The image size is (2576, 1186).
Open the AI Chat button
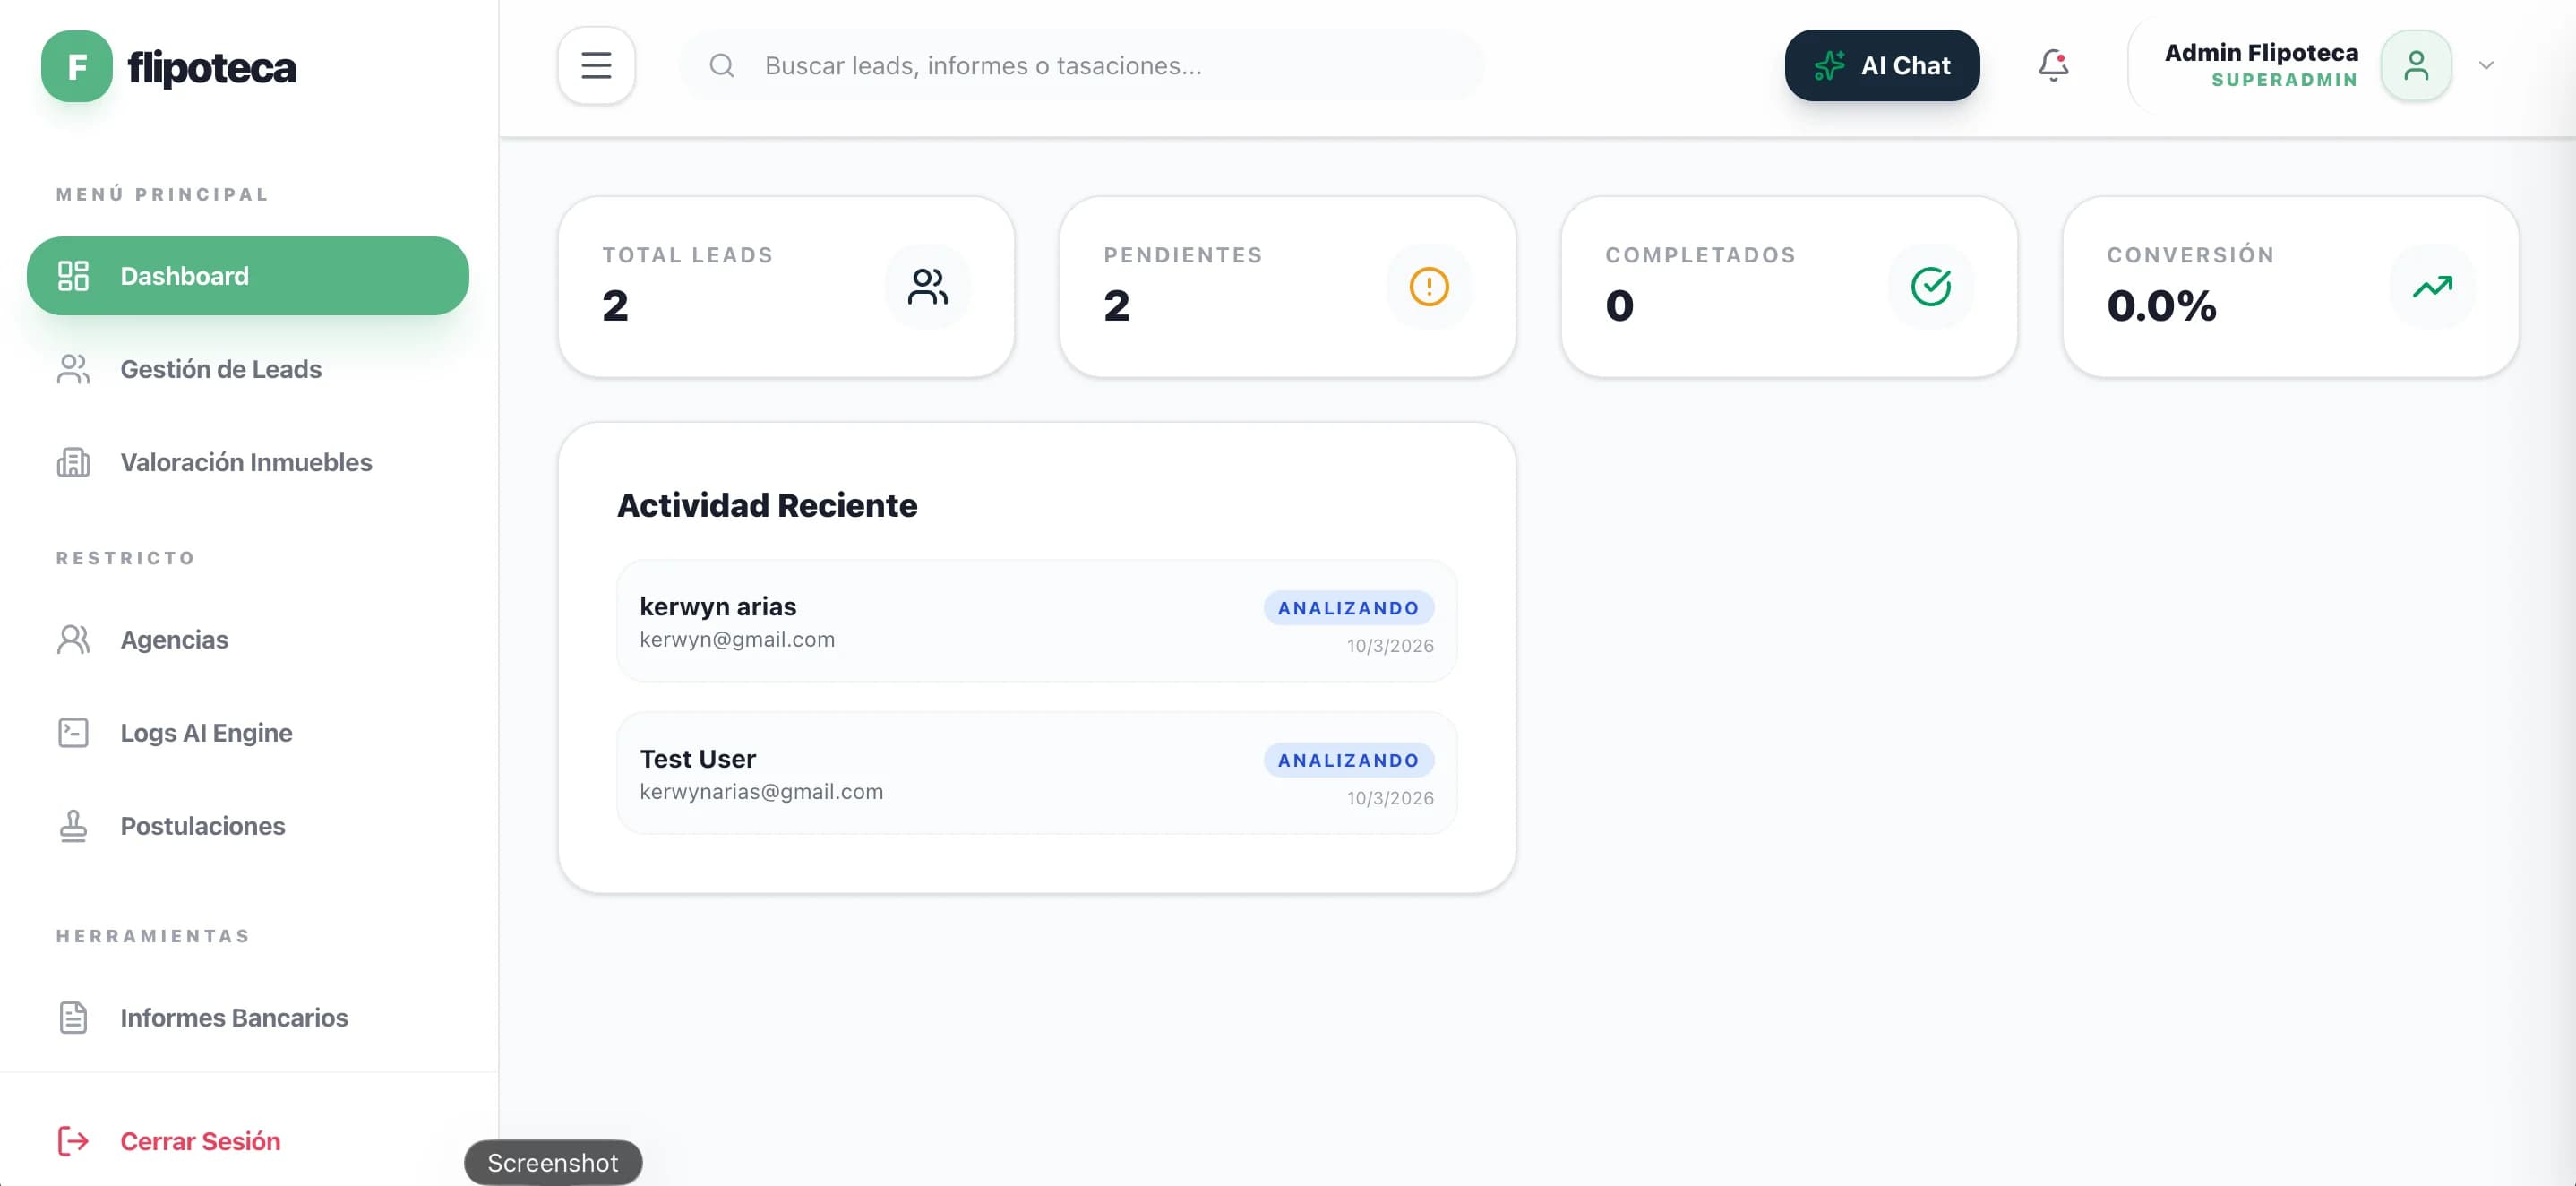pyautogui.click(x=1882, y=66)
